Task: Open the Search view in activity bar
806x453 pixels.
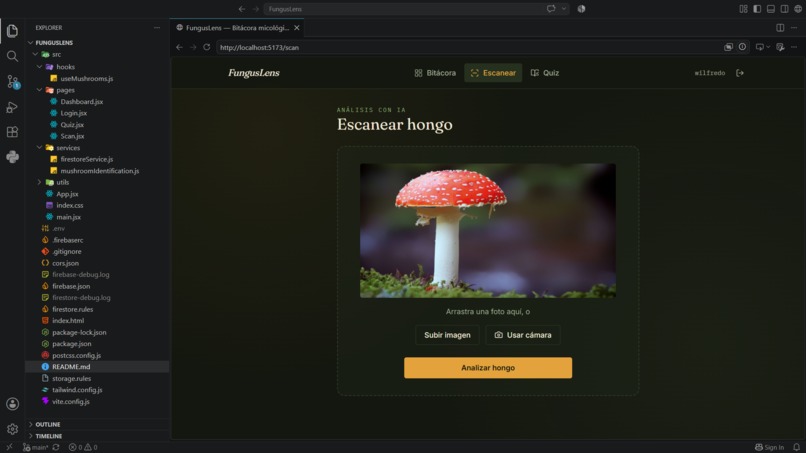Action: point(12,56)
